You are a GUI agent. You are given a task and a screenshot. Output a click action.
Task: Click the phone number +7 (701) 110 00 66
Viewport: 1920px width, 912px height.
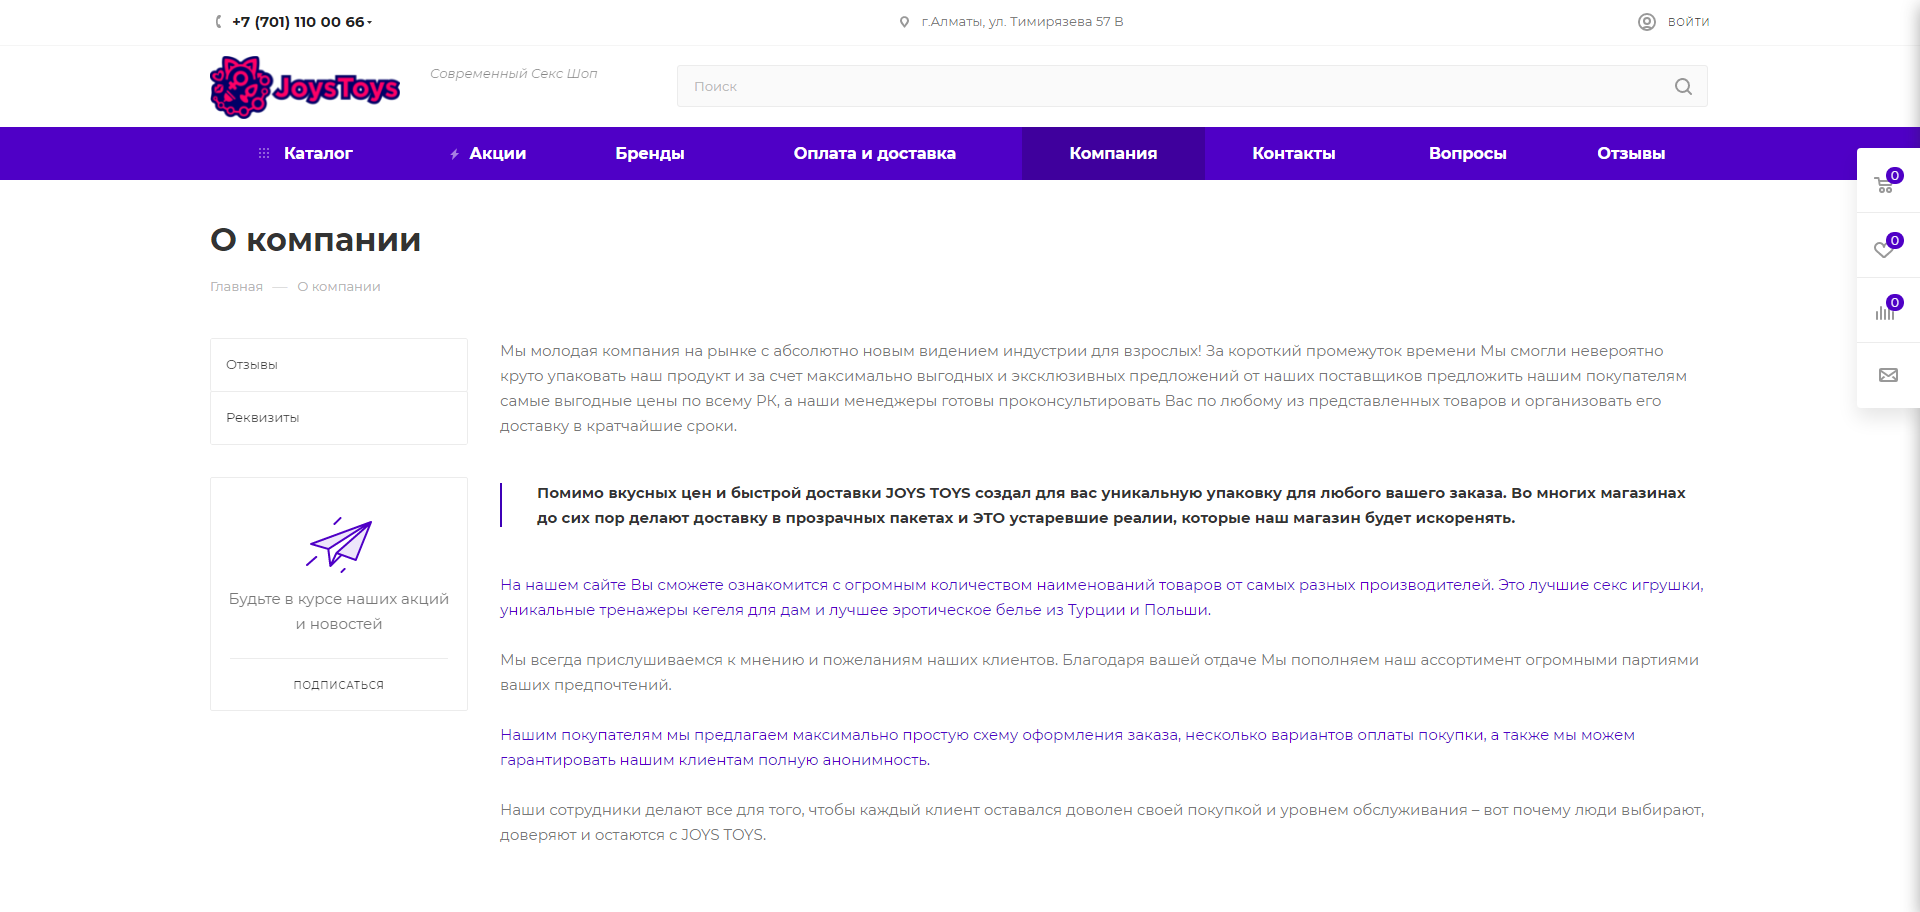point(298,22)
